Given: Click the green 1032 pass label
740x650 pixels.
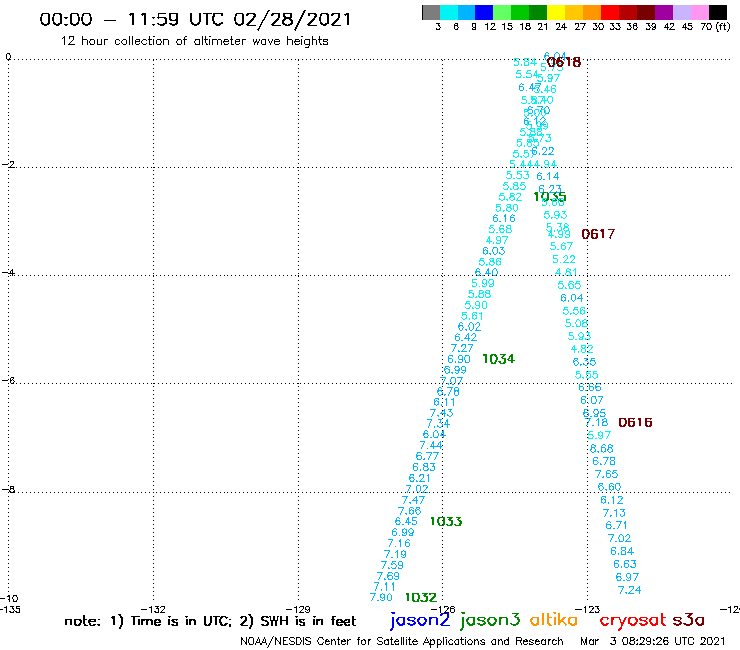Looking at the screenshot, I should click(421, 598).
